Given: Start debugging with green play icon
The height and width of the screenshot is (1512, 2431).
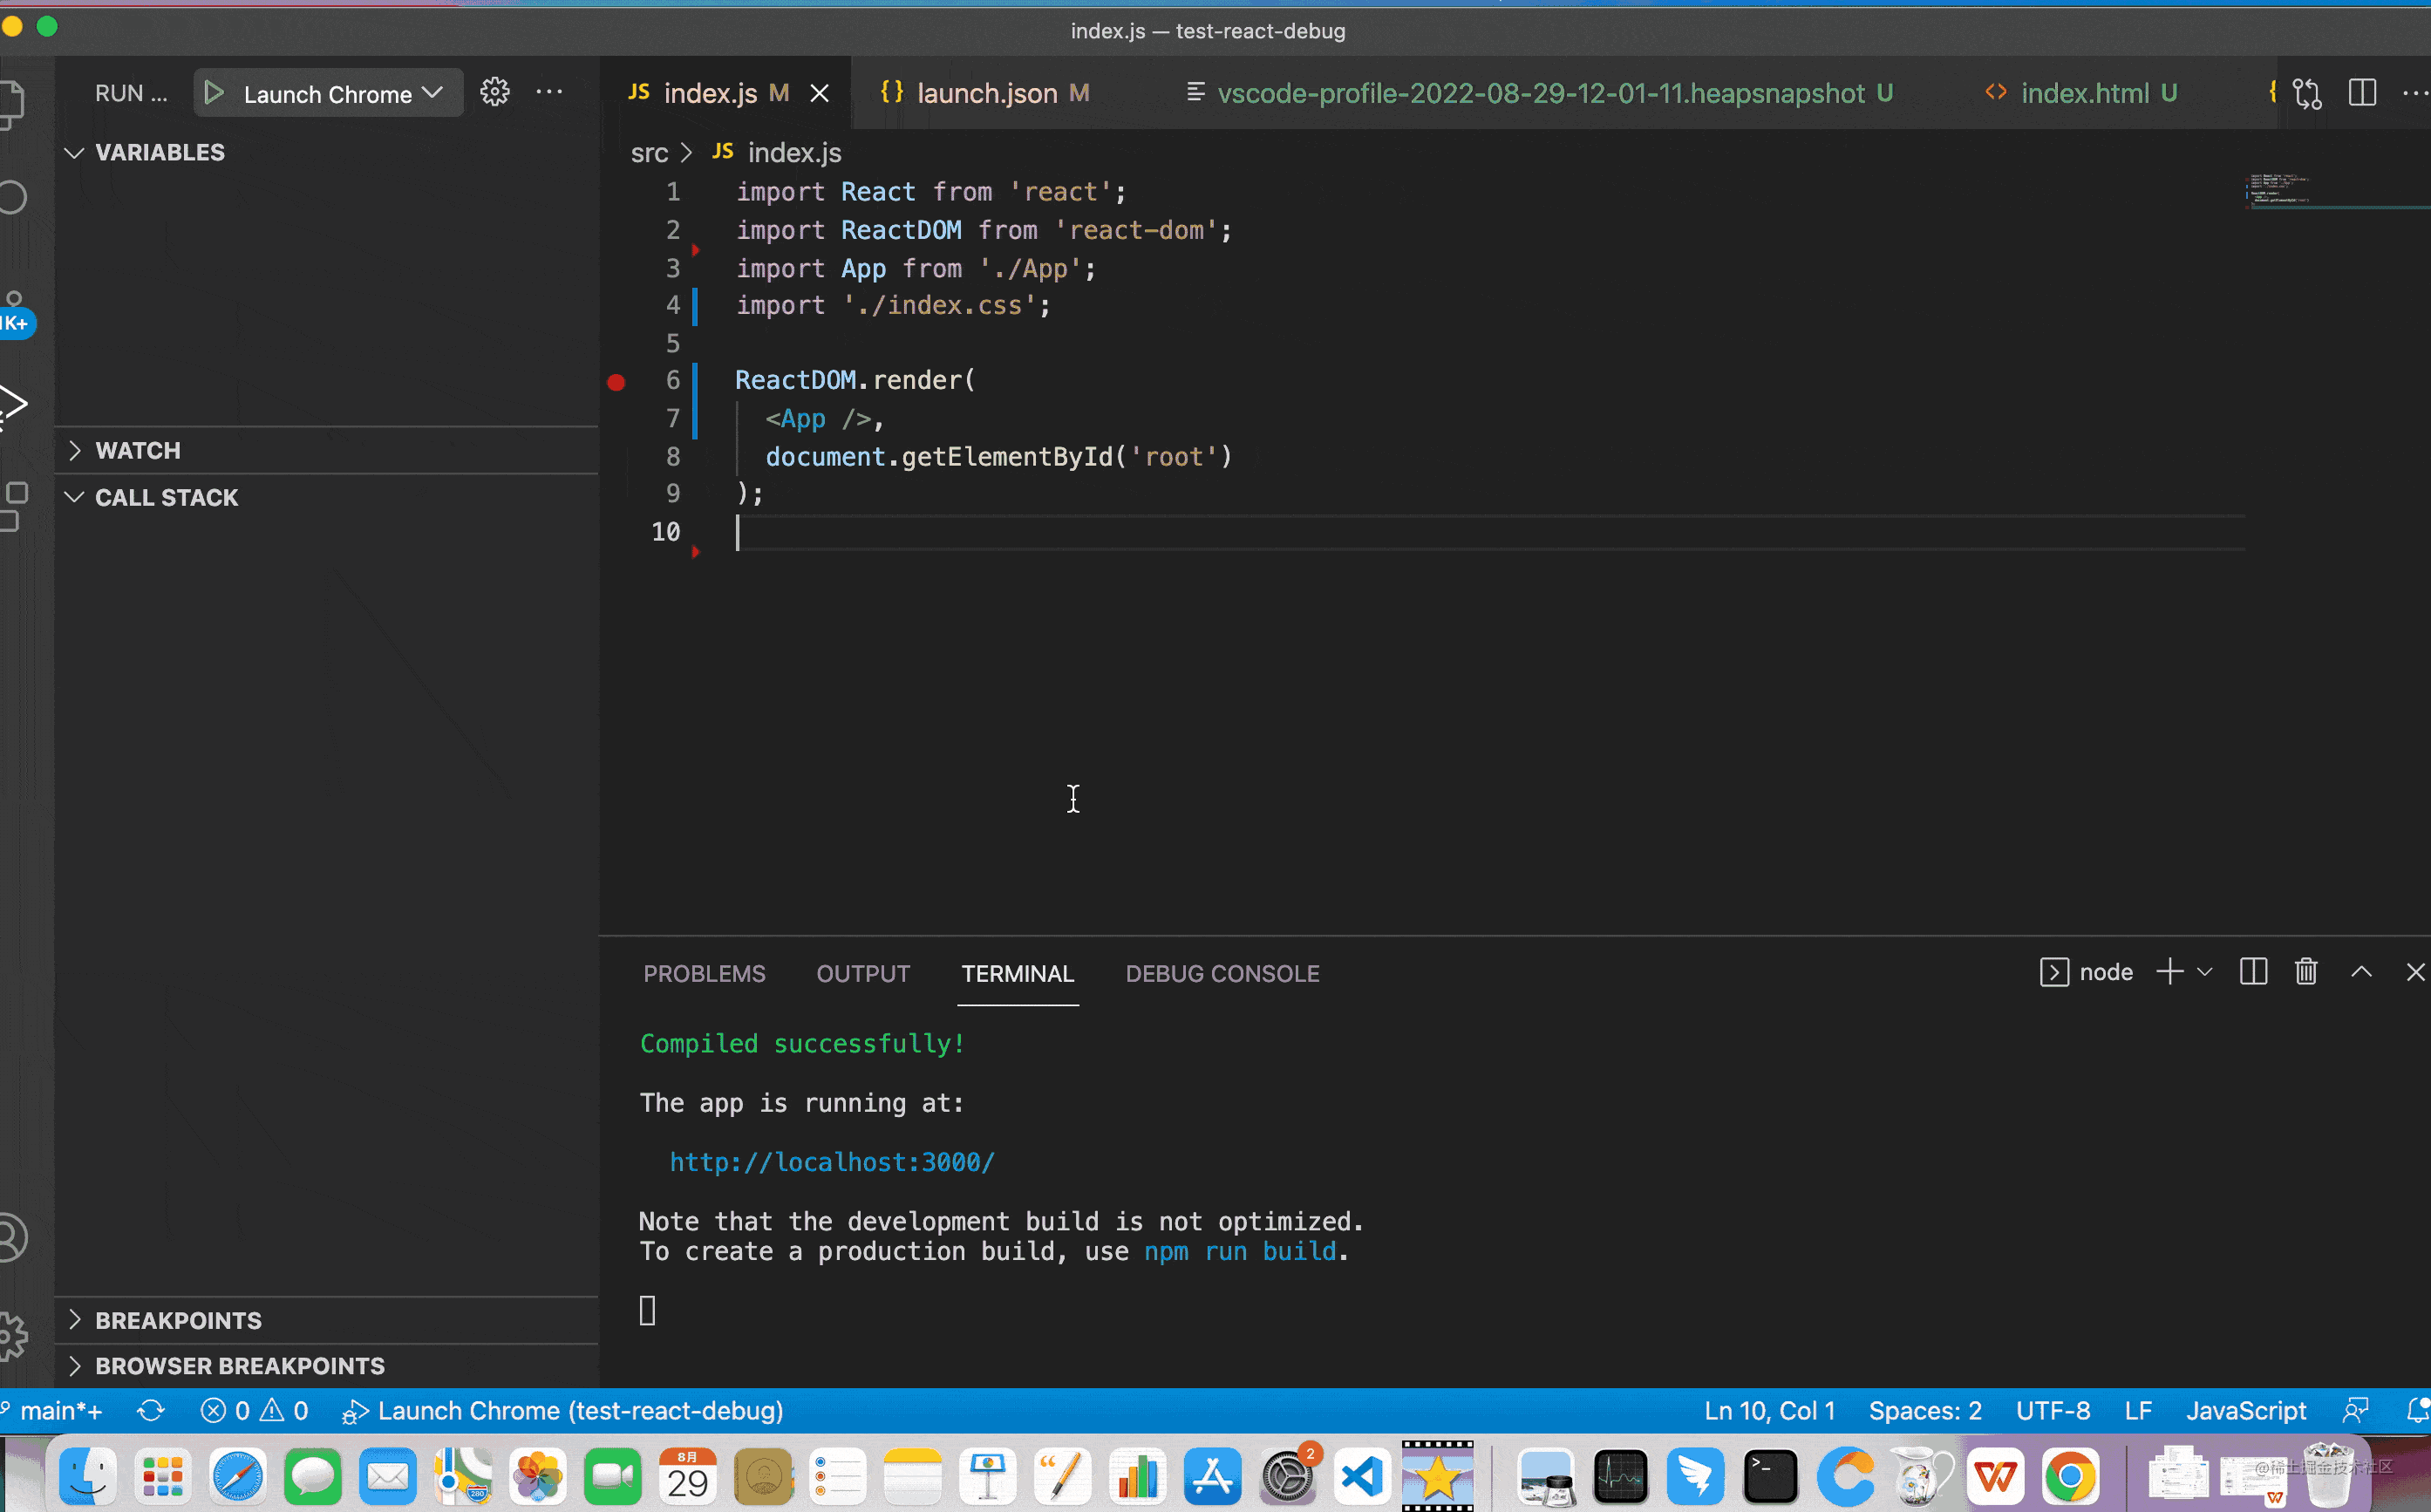Looking at the screenshot, I should (x=213, y=93).
